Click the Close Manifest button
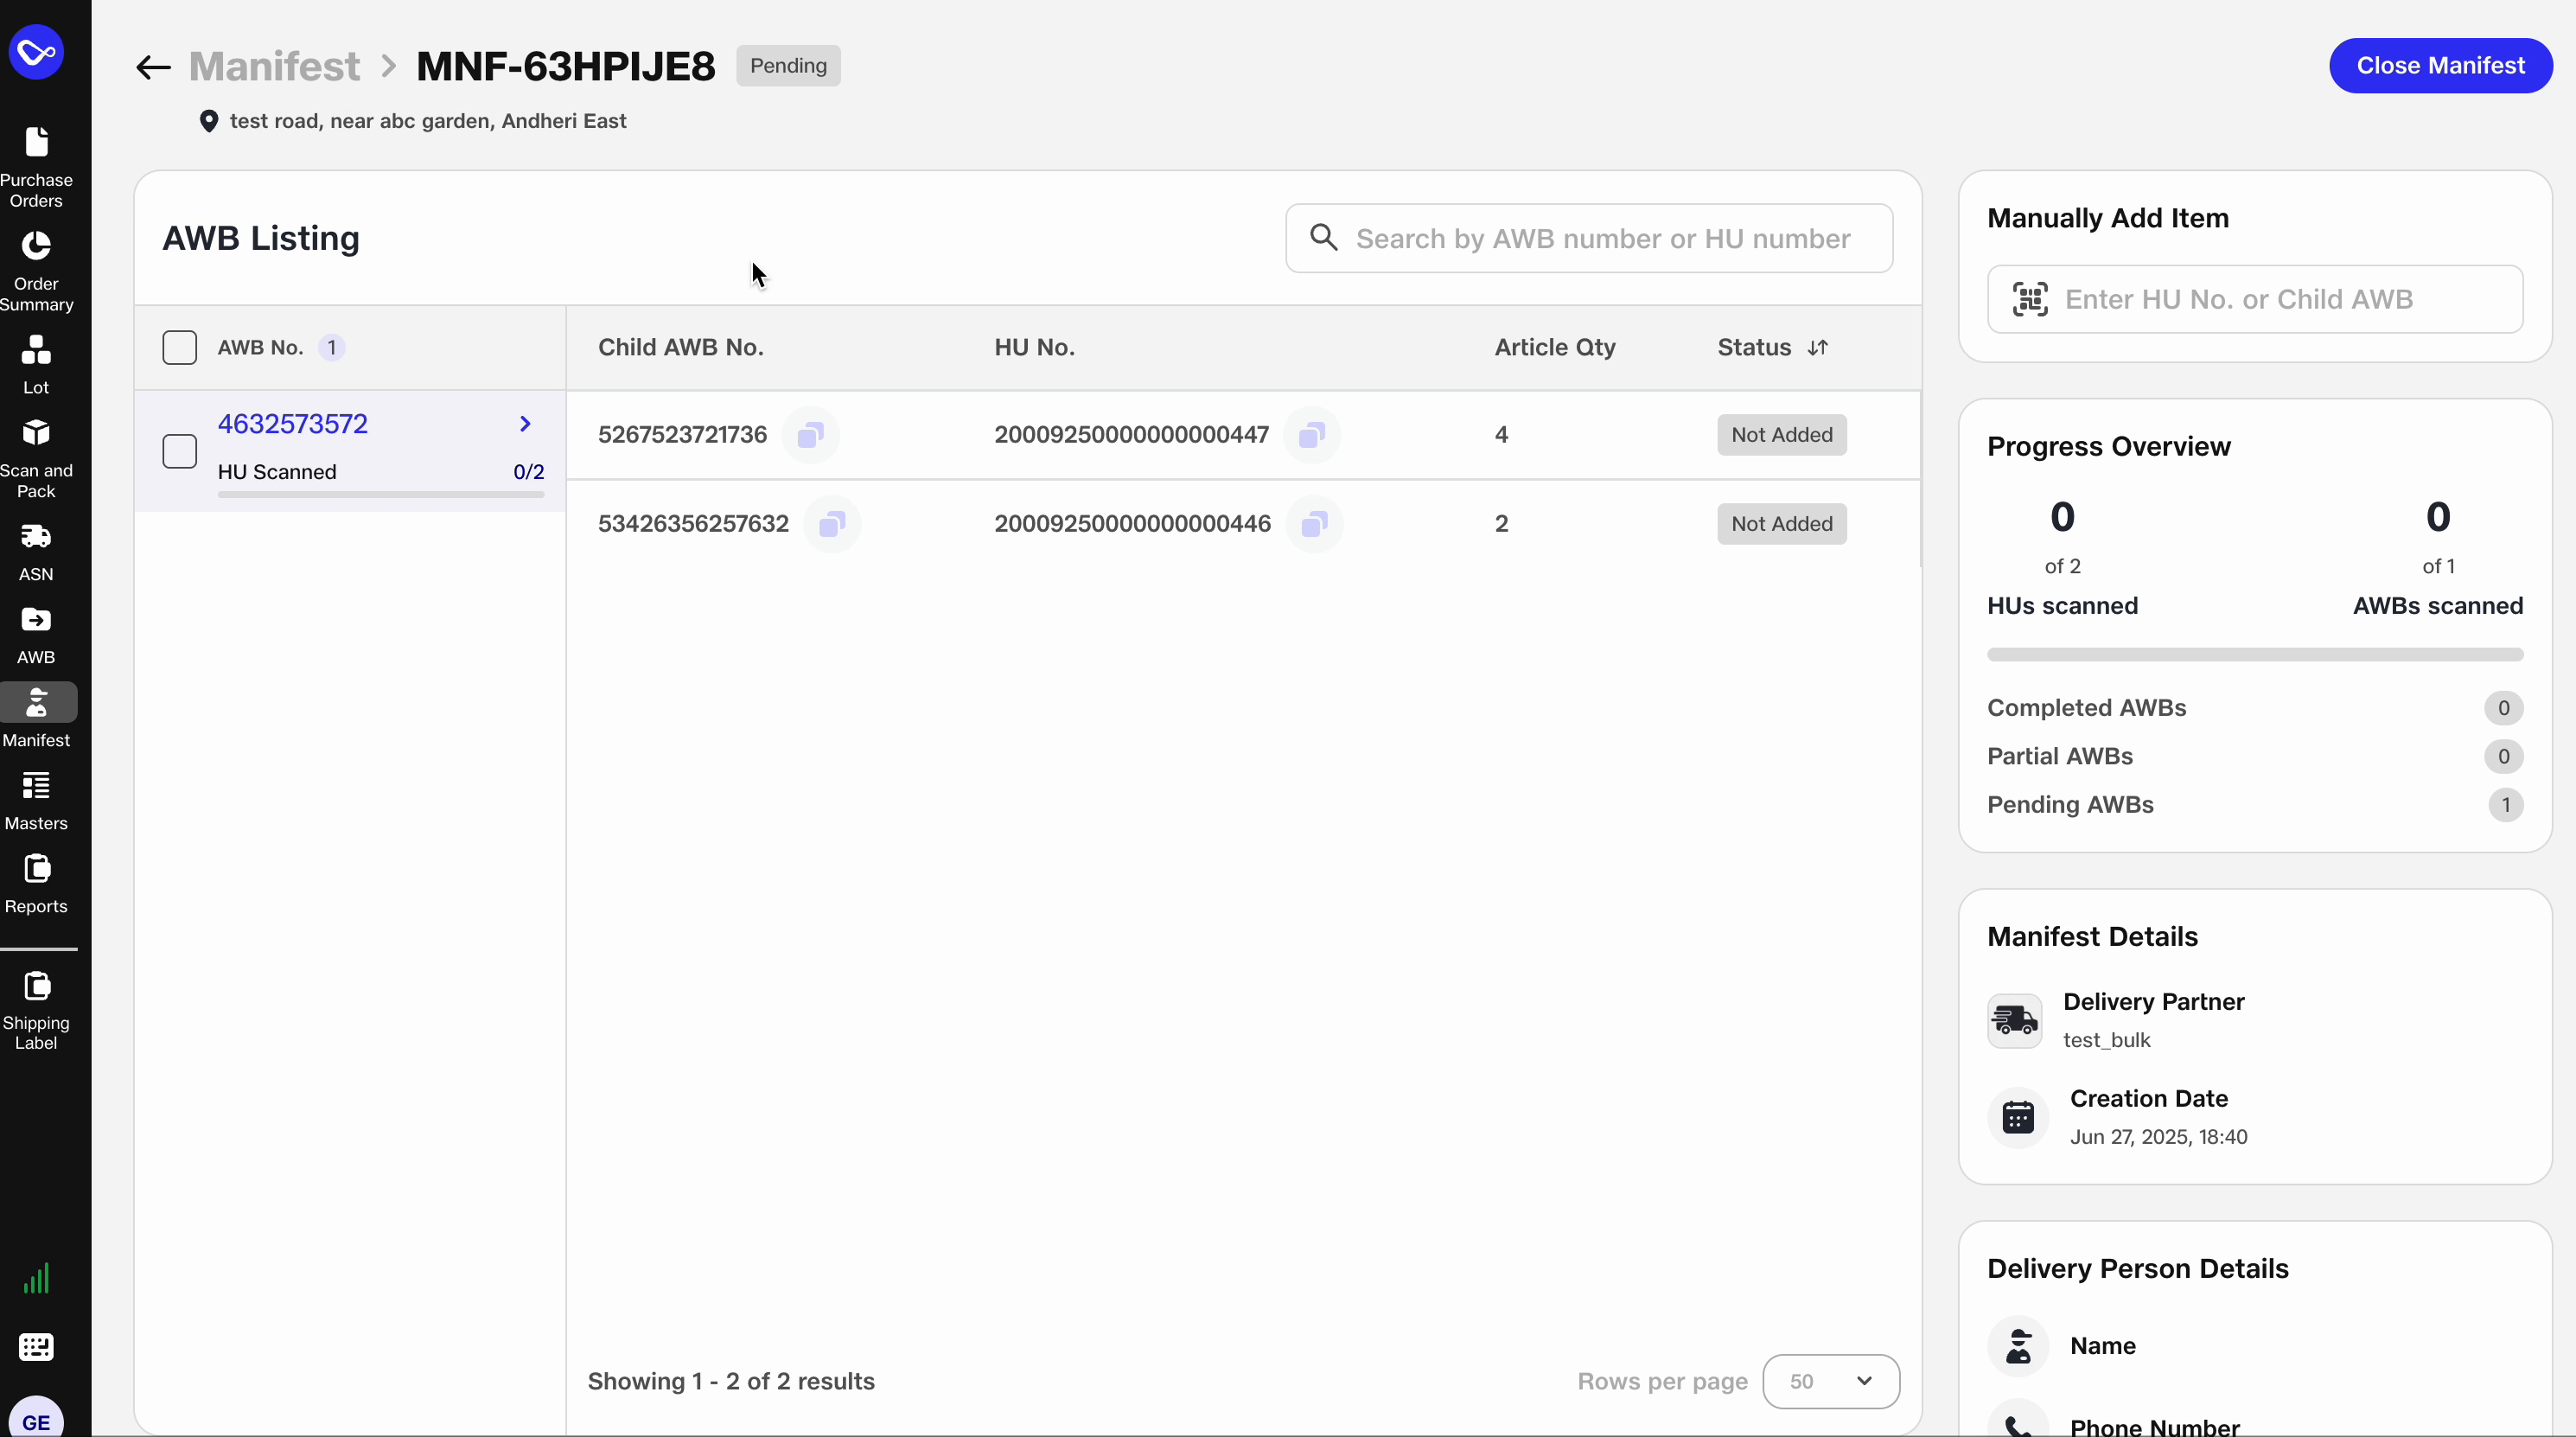 click(x=2440, y=66)
